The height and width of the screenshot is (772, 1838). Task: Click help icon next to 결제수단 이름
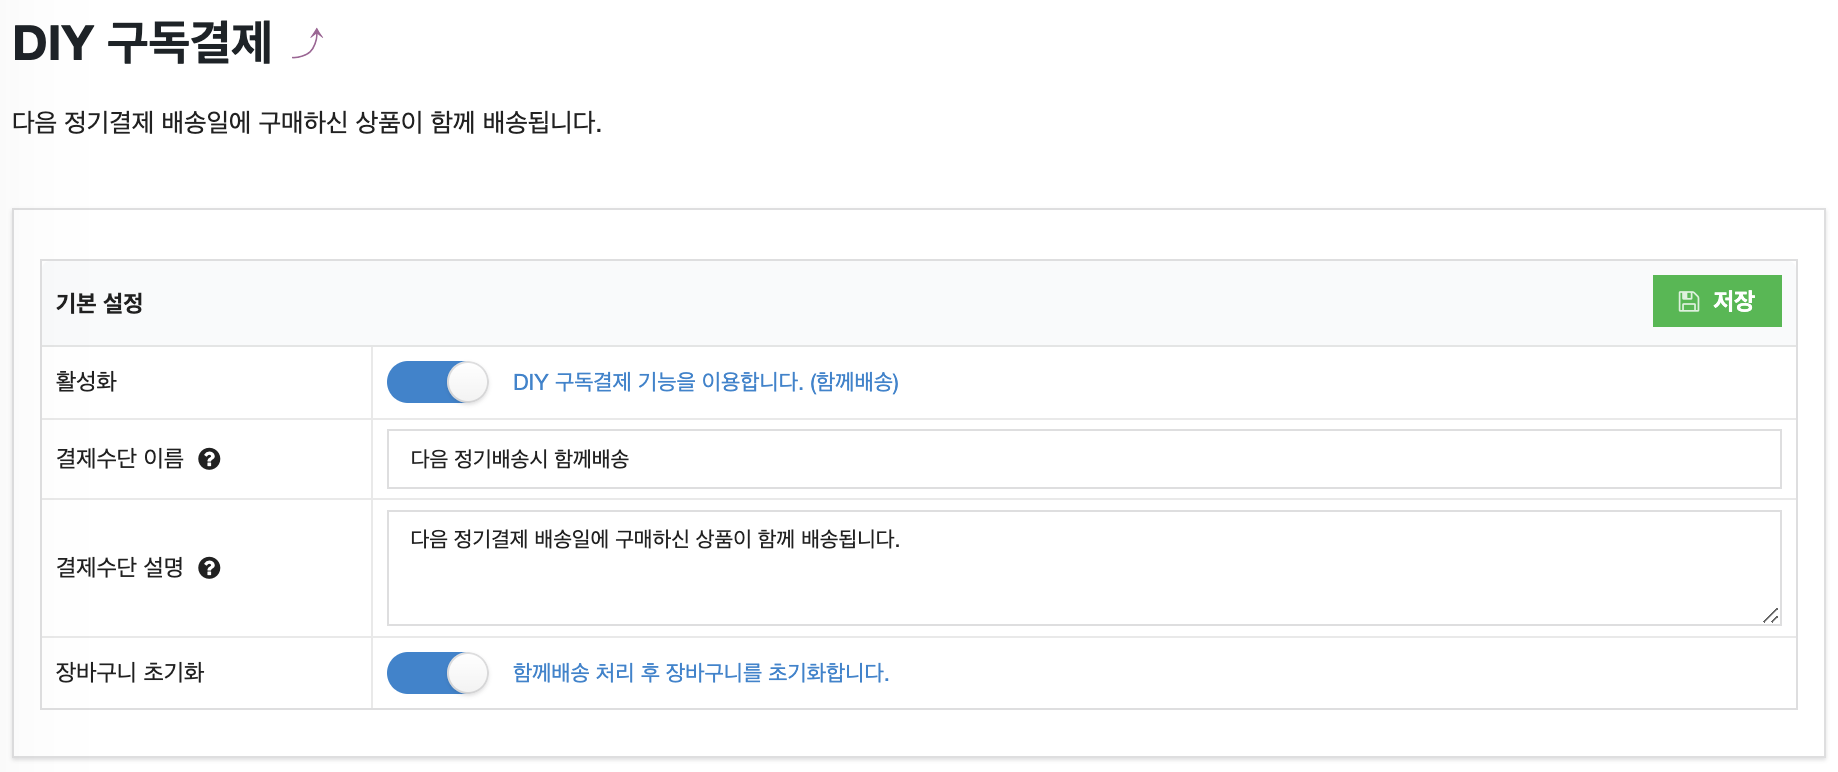pos(209,459)
